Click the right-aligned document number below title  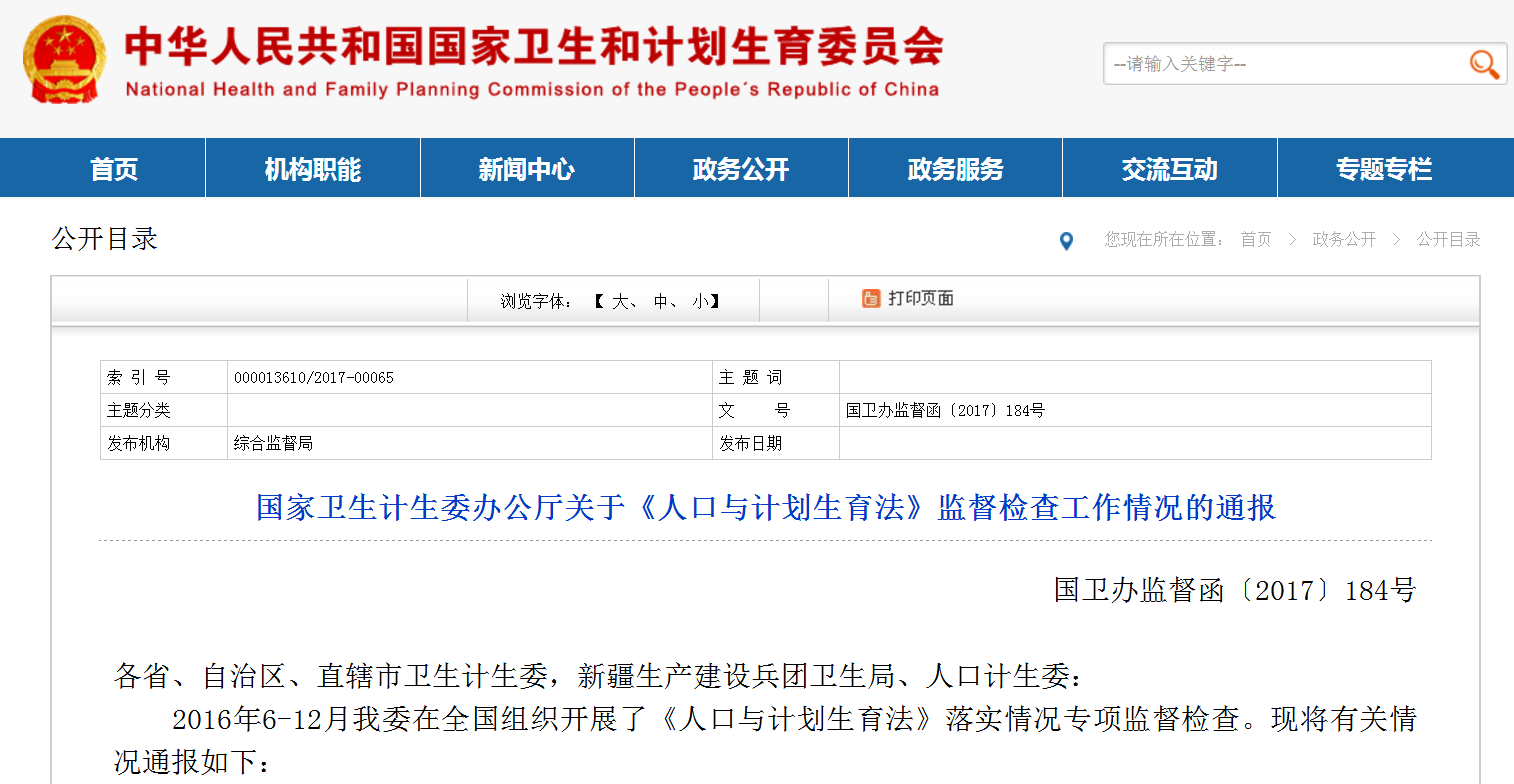[x=1235, y=590]
